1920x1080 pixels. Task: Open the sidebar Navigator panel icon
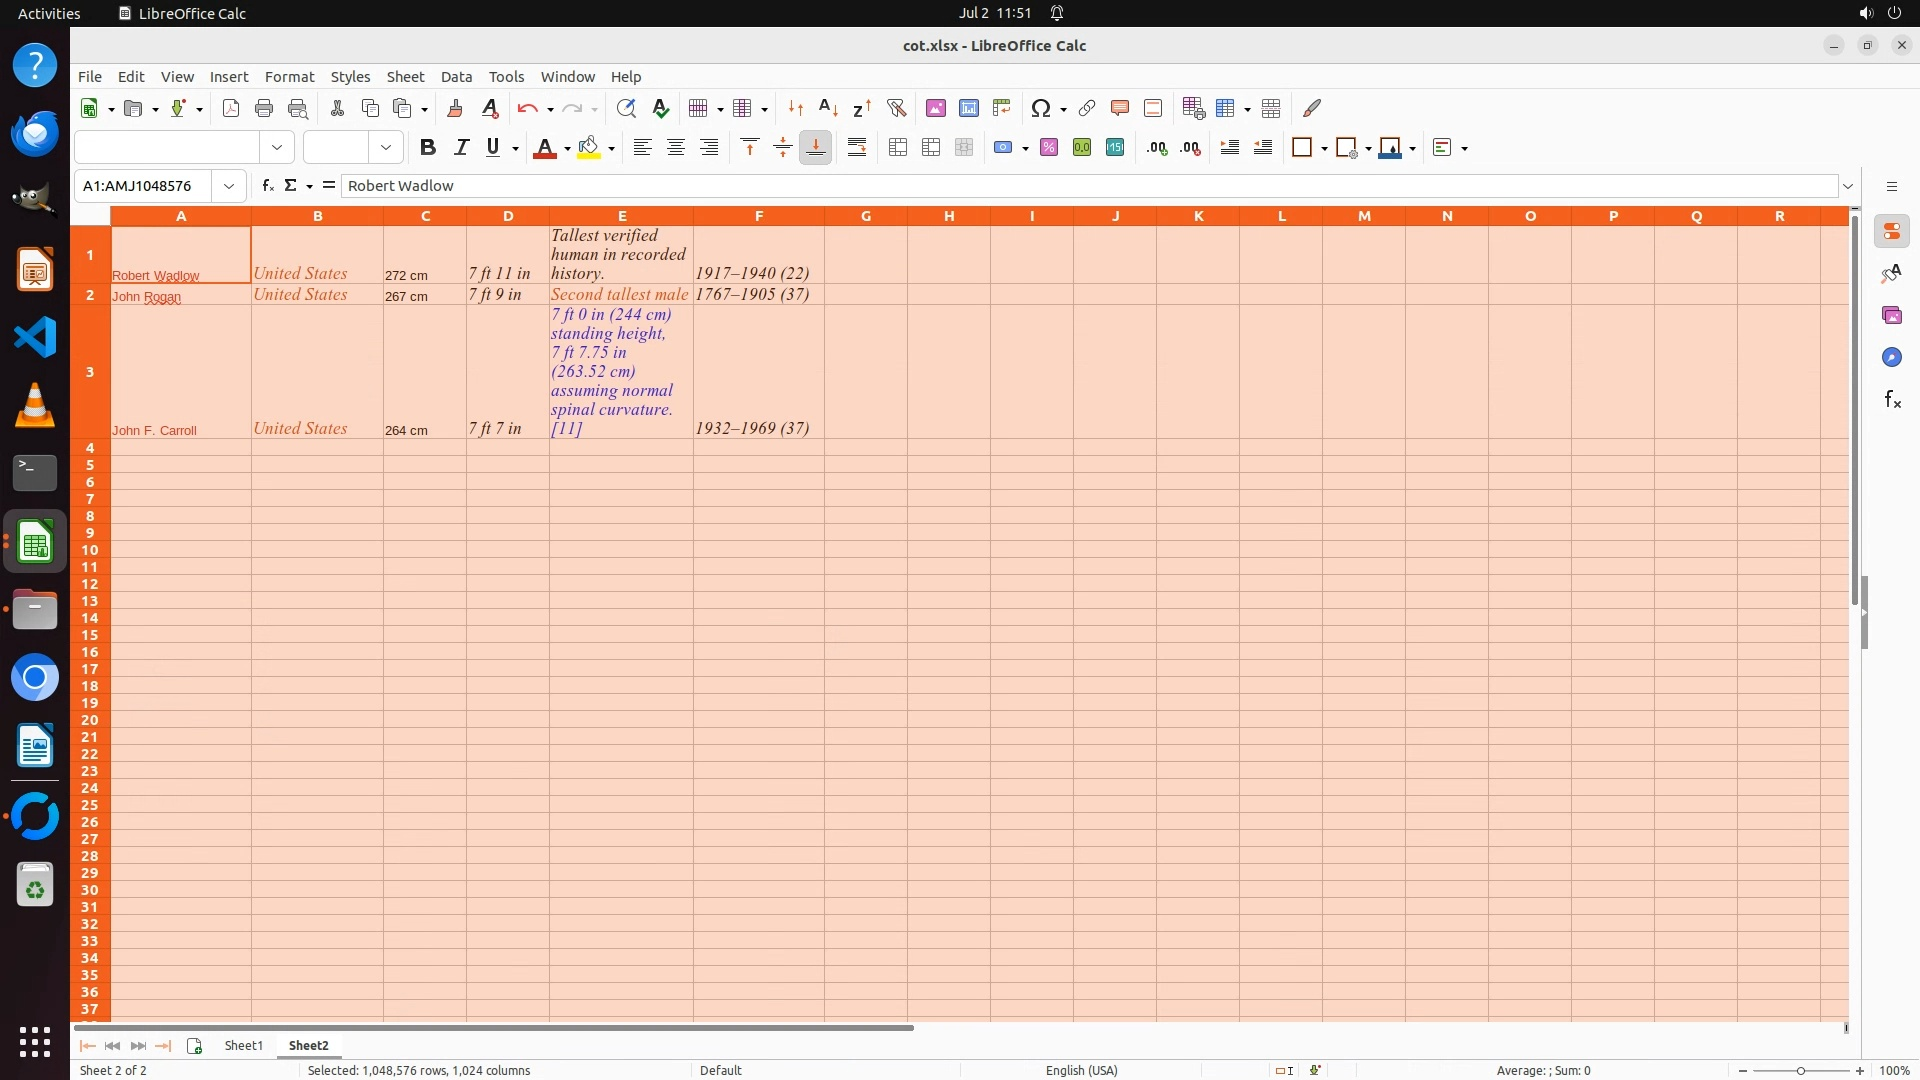[x=1891, y=357]
